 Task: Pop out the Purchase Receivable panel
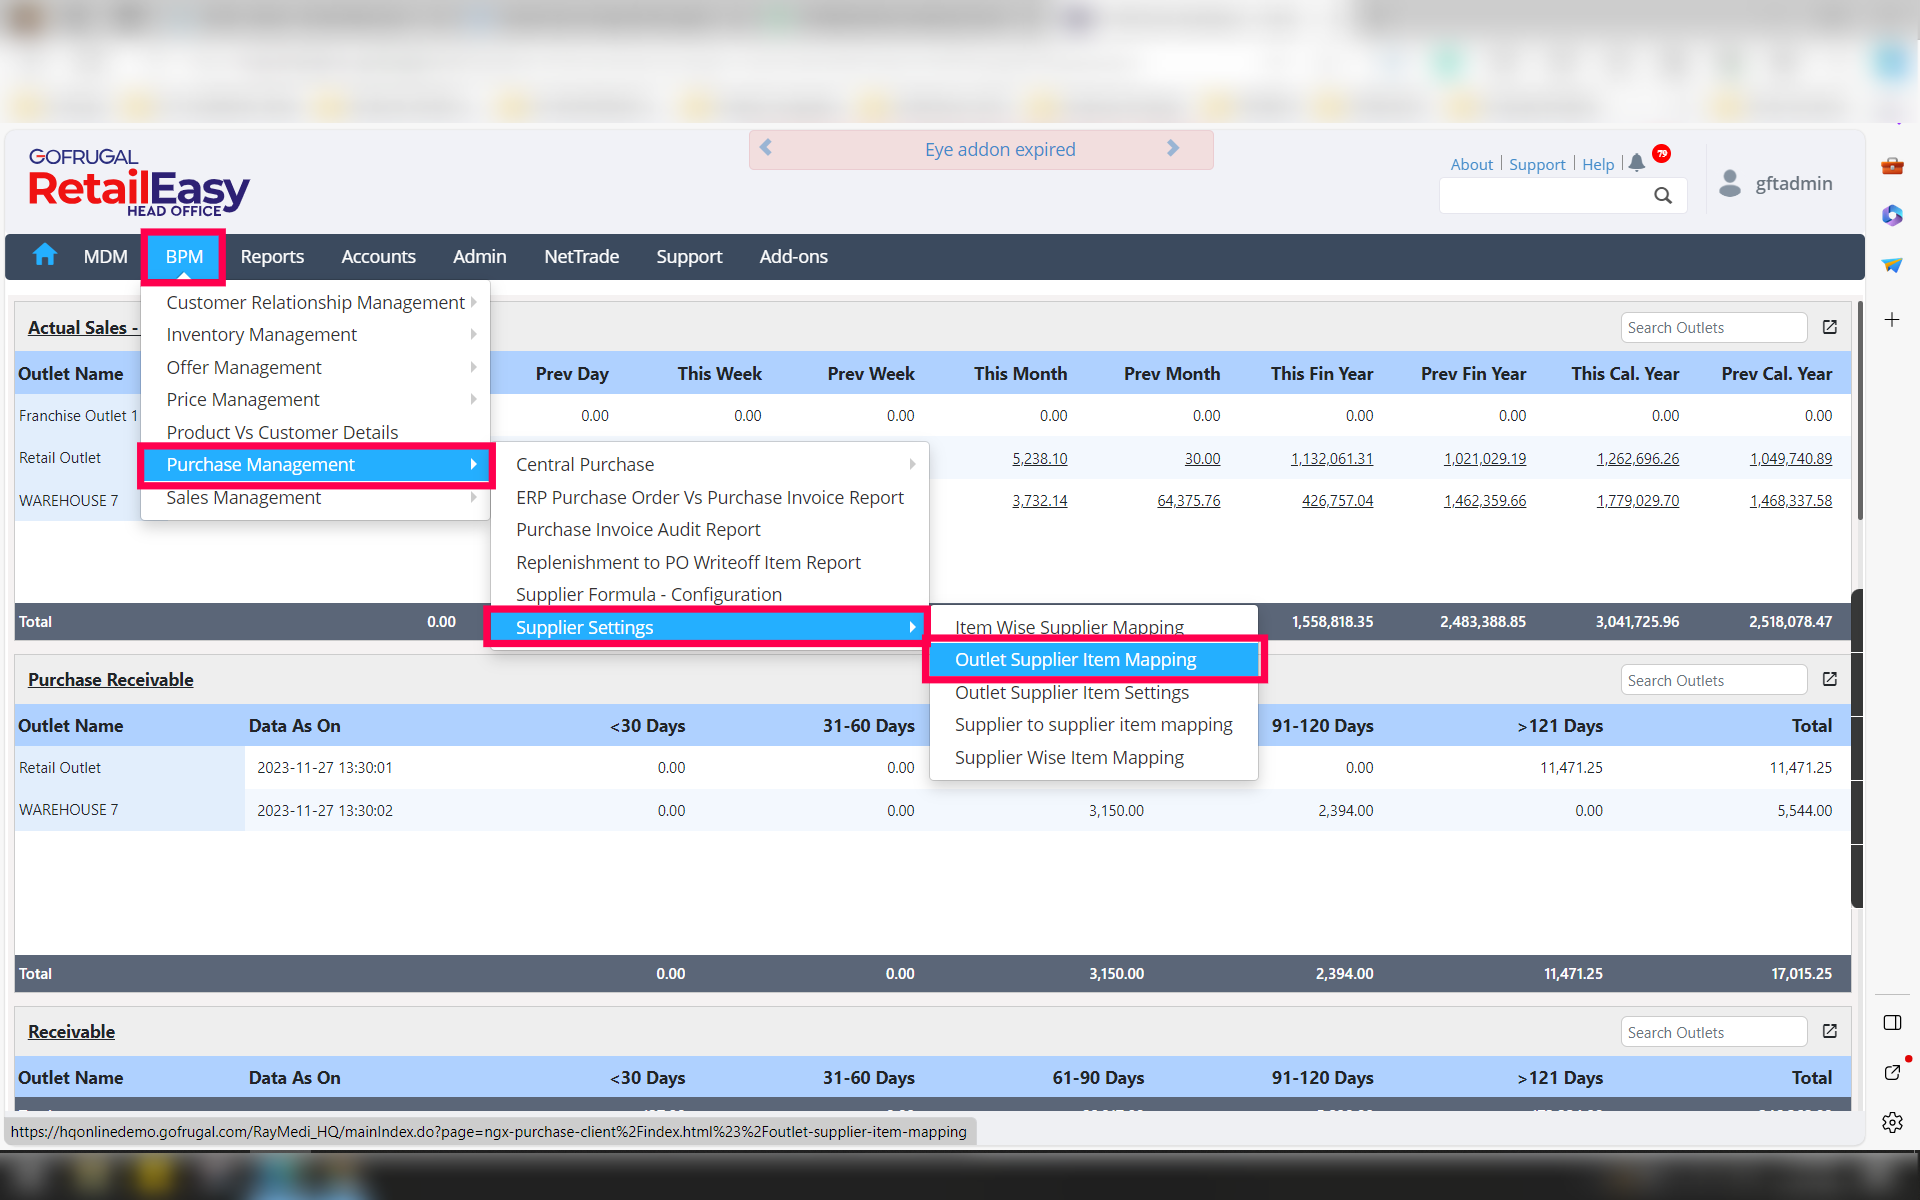[1830, 679]
